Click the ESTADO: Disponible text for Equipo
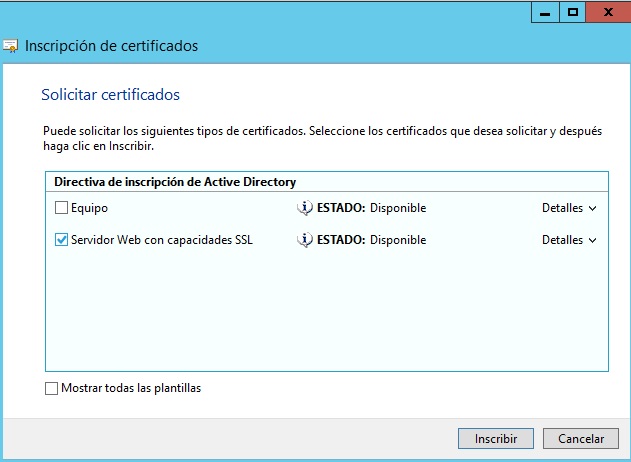631x462 pixels. click(372, 208)
